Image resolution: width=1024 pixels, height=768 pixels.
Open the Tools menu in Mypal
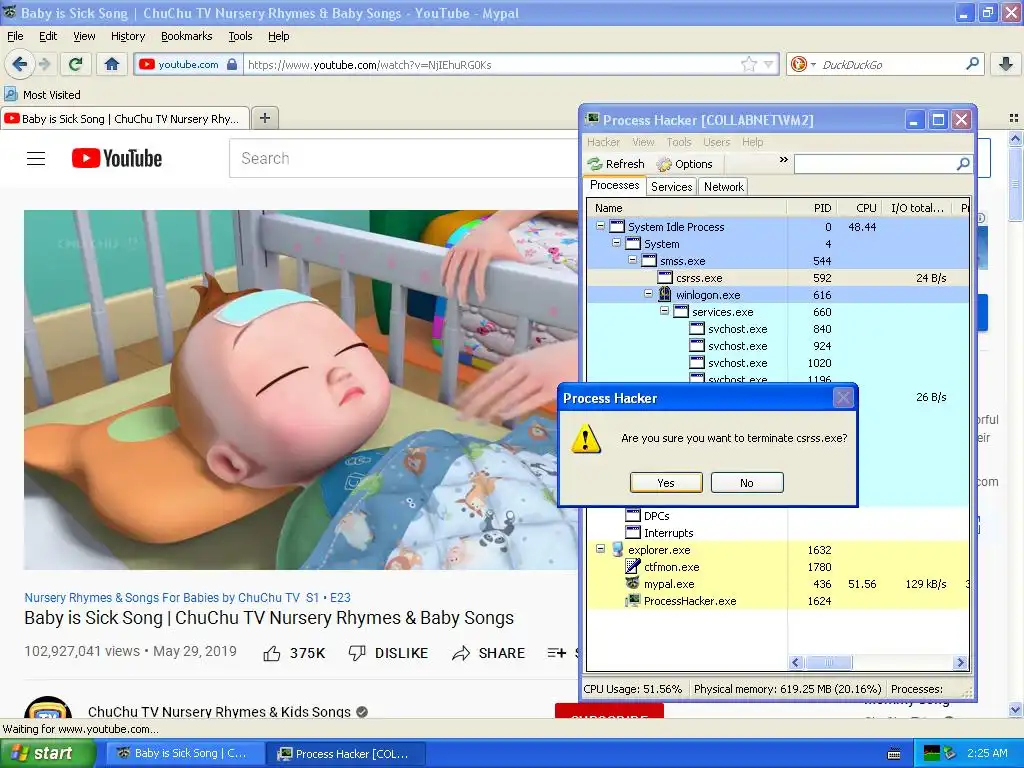coord(240,36)
